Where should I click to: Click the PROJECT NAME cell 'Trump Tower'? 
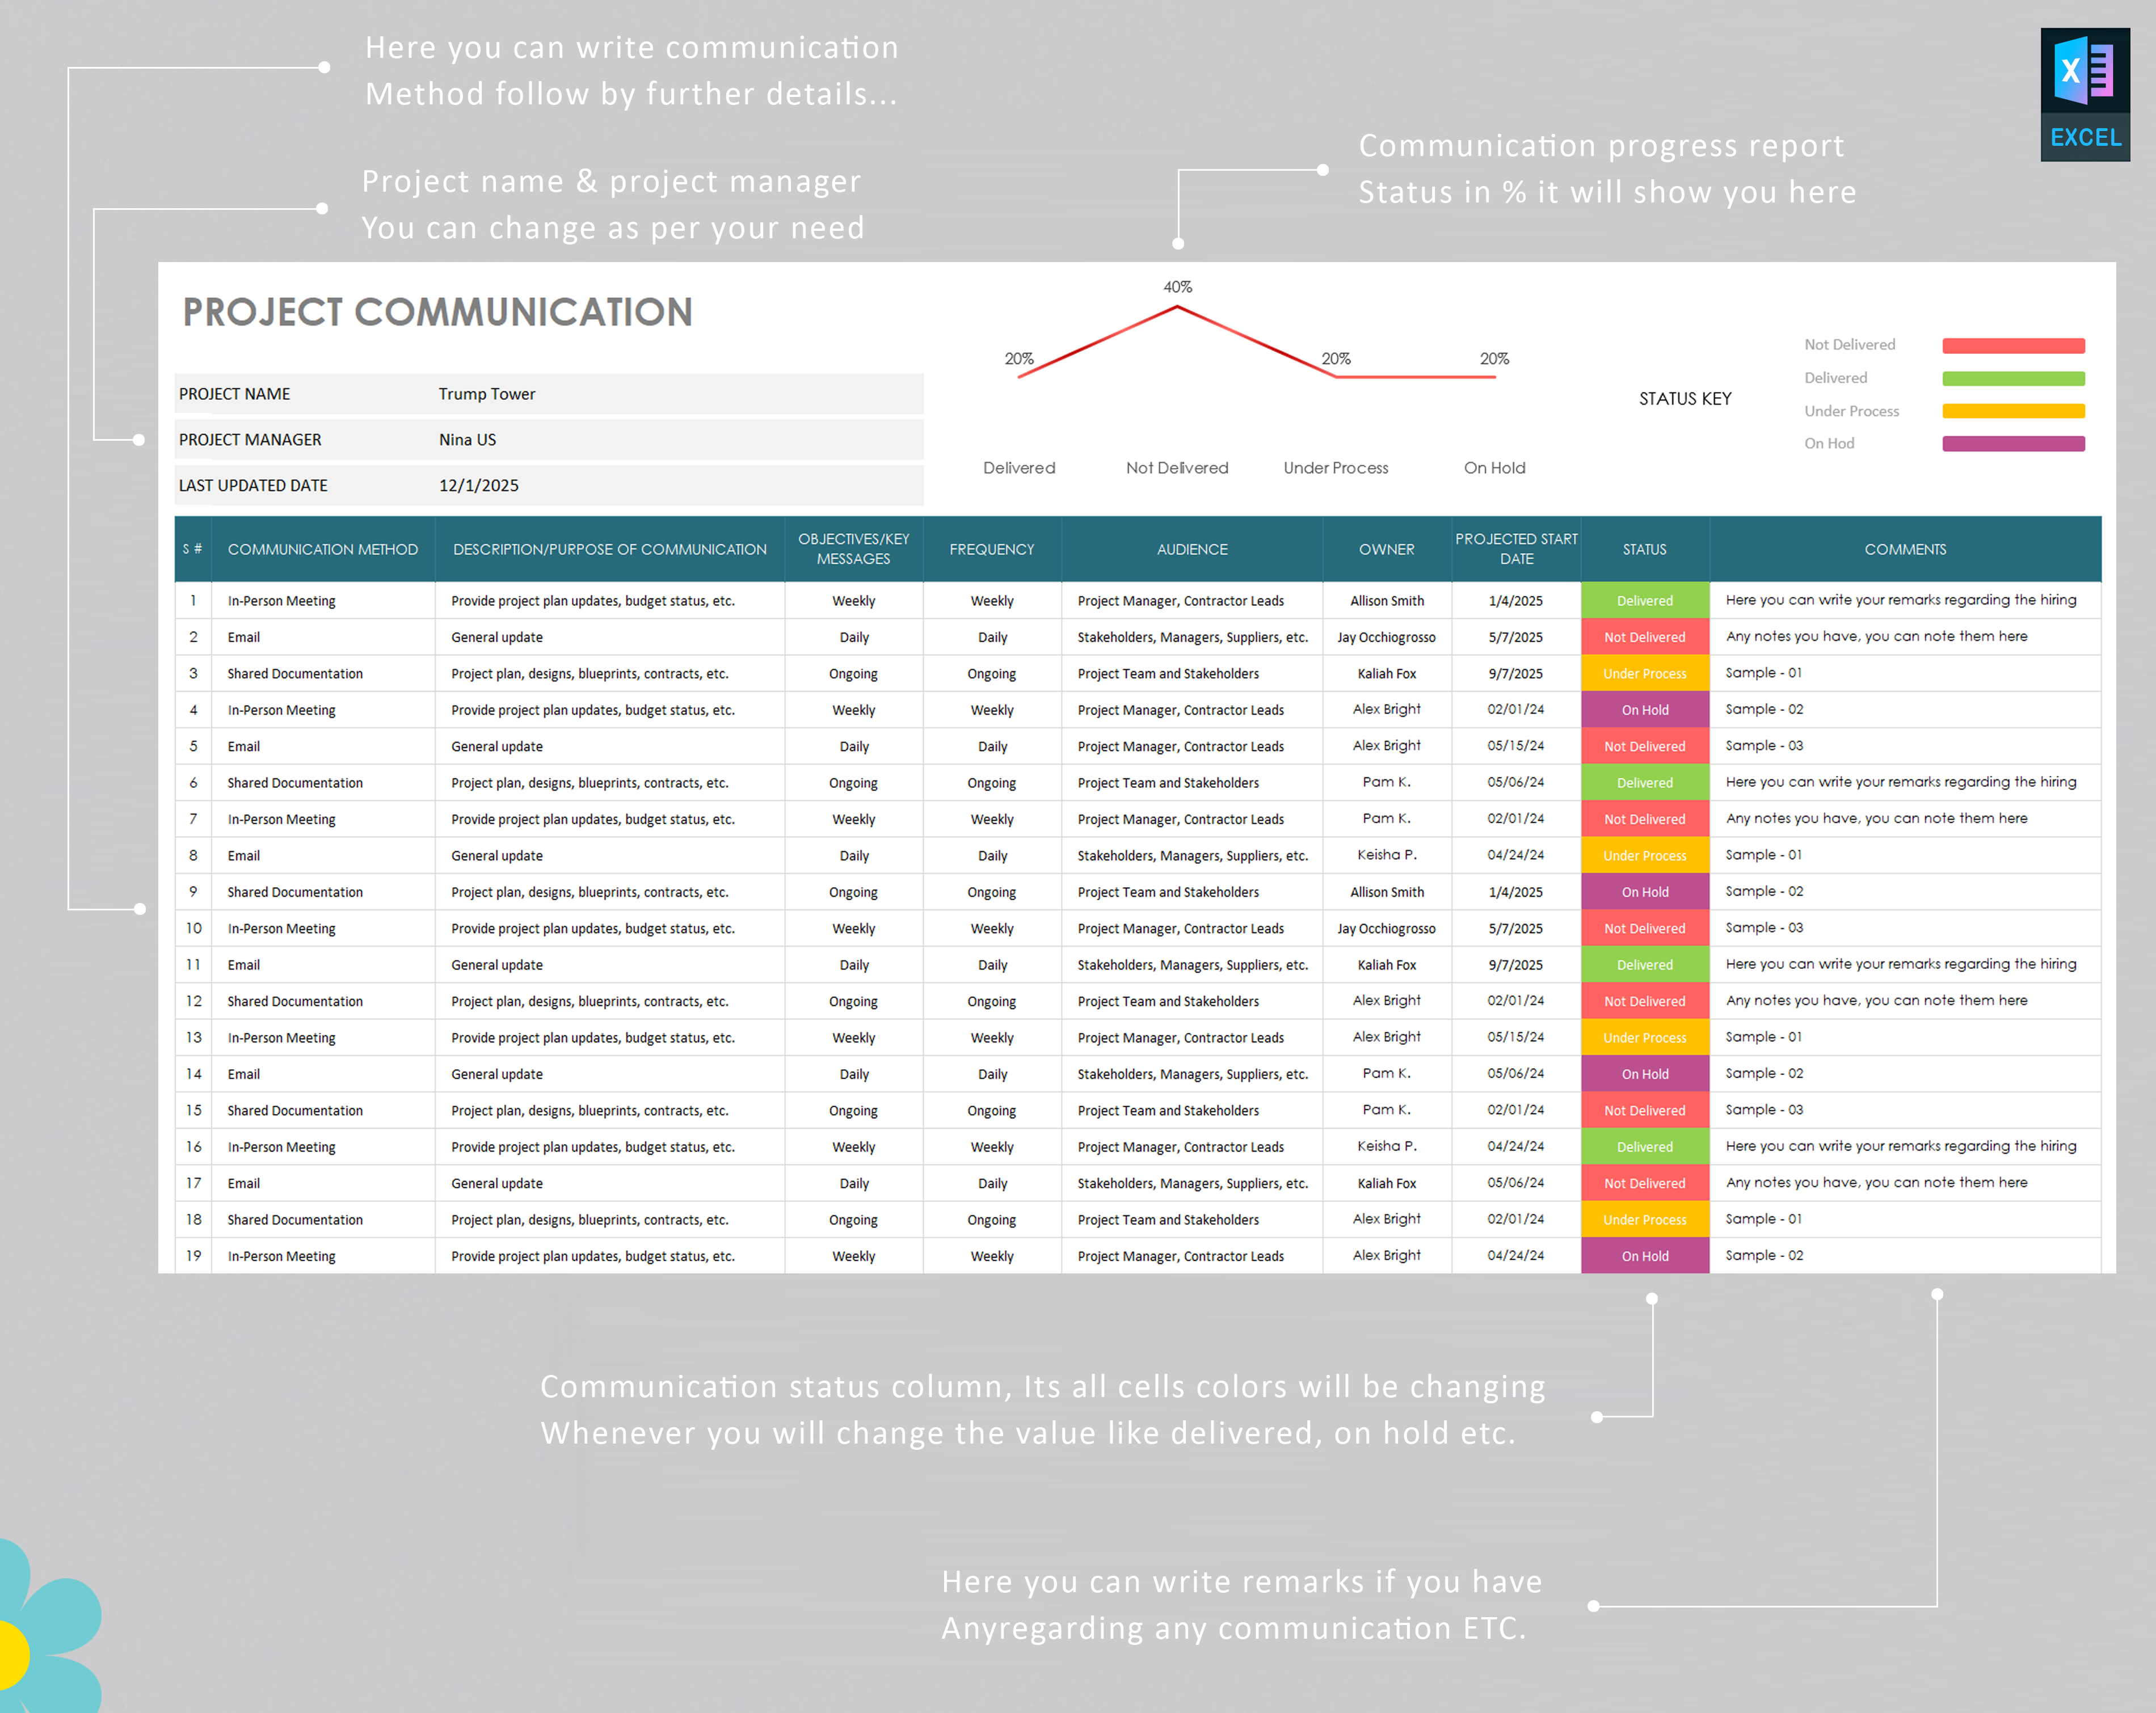(487, 393)
